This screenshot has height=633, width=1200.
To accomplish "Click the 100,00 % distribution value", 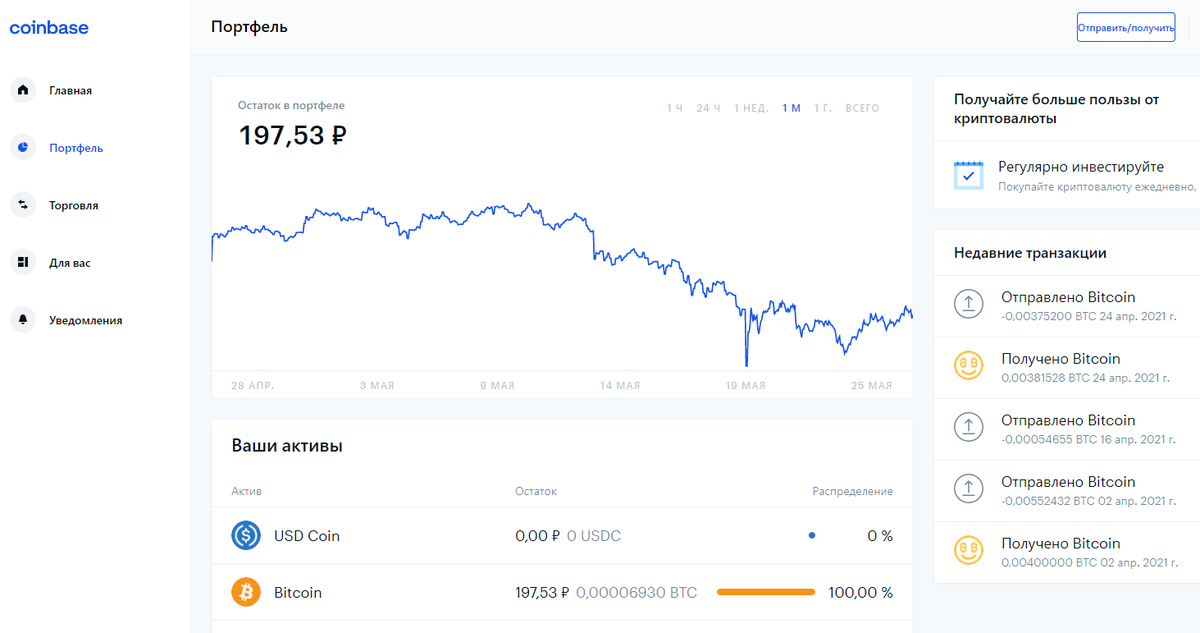I will pyautogui.click(x=861, y=593).
